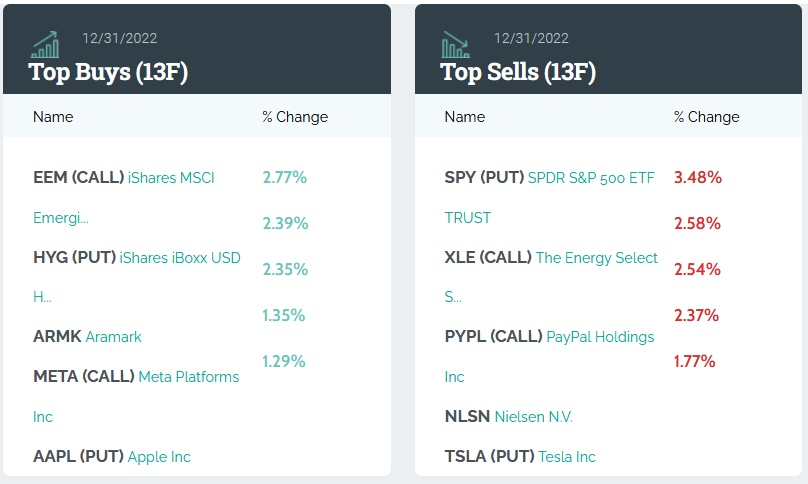The width and height of the screenshot is (808, 484).
Task: Open the TSLA (PUT) Tesla Inc link
Action: pos(520,457)
